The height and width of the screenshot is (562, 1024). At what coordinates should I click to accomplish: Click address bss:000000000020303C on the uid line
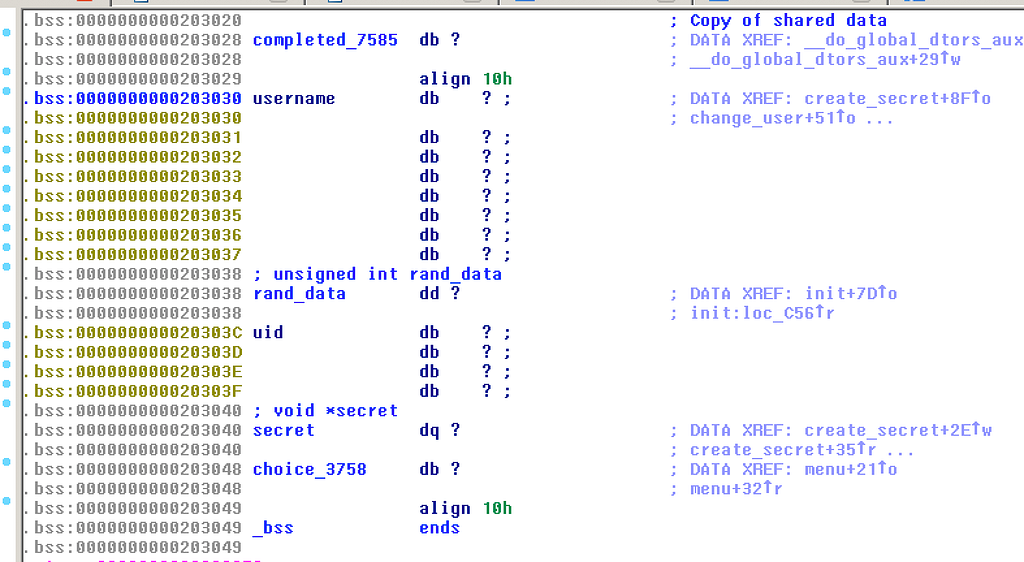[138, 332]
